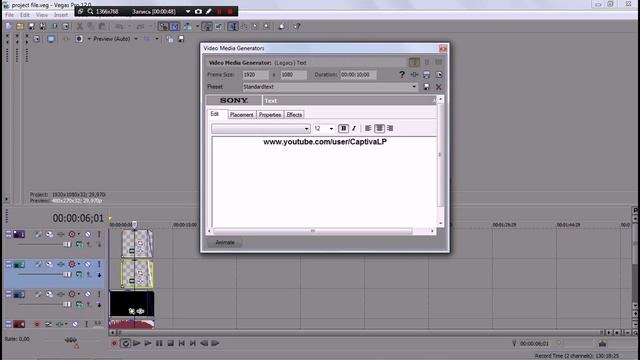The width and height of the screenshot is (640, 360).
Task: Click the Save icon in main toolbar
Action: [x=31, y=27]
